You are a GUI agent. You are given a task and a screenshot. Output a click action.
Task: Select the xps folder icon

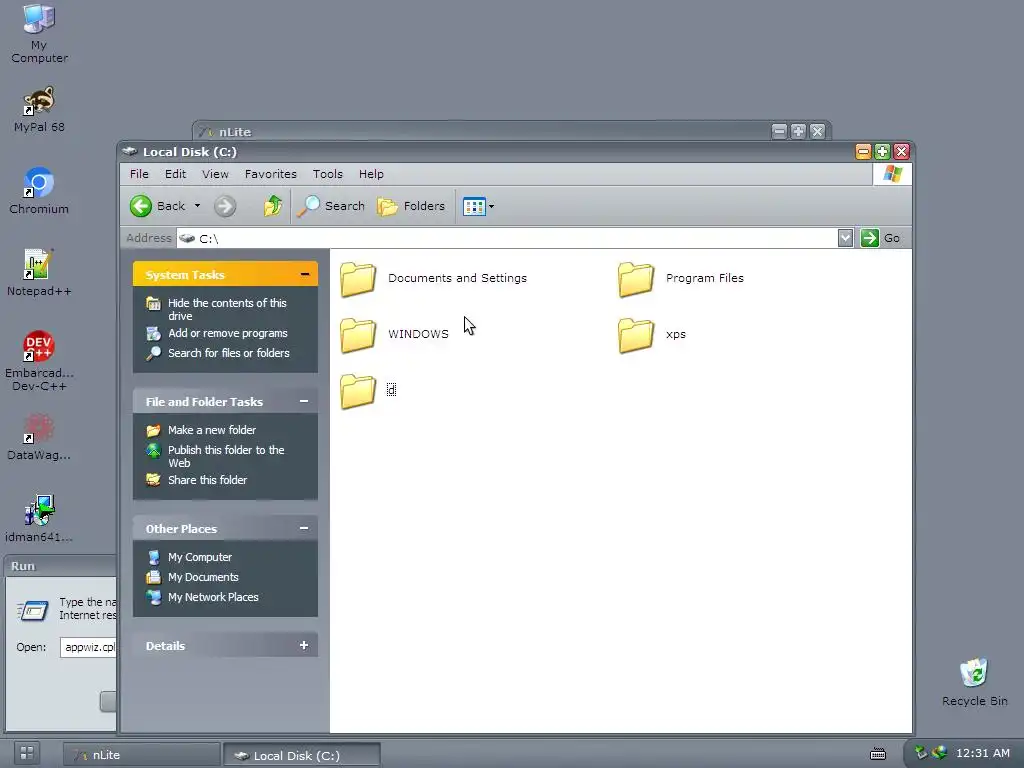pos(636,335)
